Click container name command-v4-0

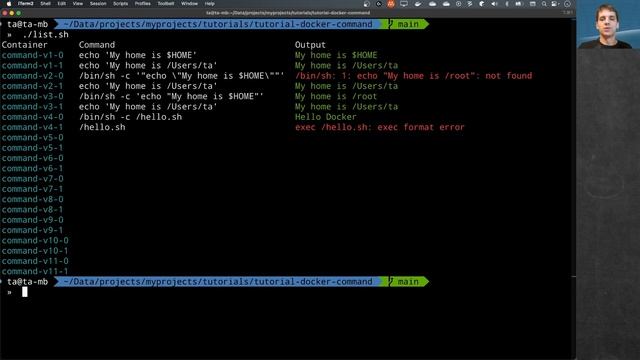click(x=32, y=117)
